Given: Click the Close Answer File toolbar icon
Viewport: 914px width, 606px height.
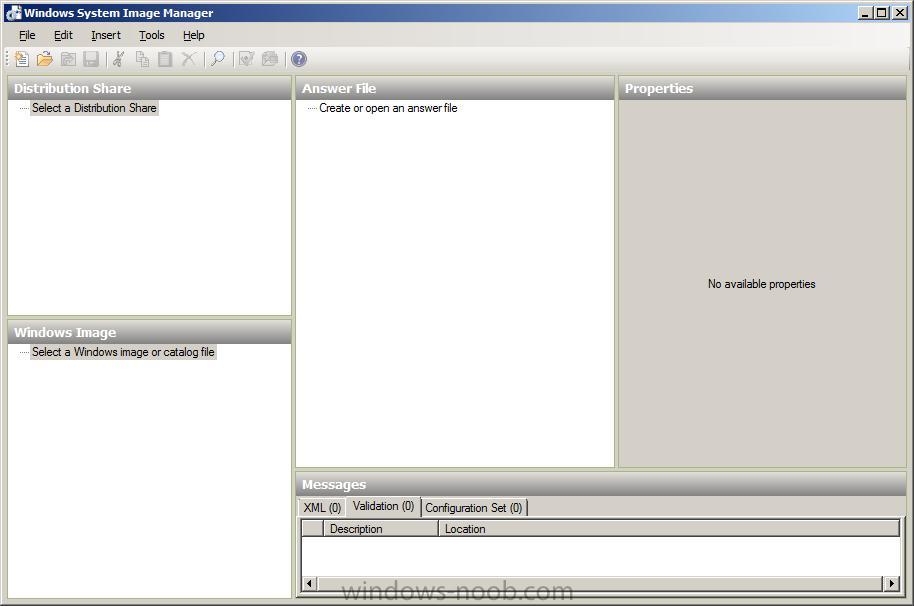Looking at the screenshot, I should [x=68, y=59].
